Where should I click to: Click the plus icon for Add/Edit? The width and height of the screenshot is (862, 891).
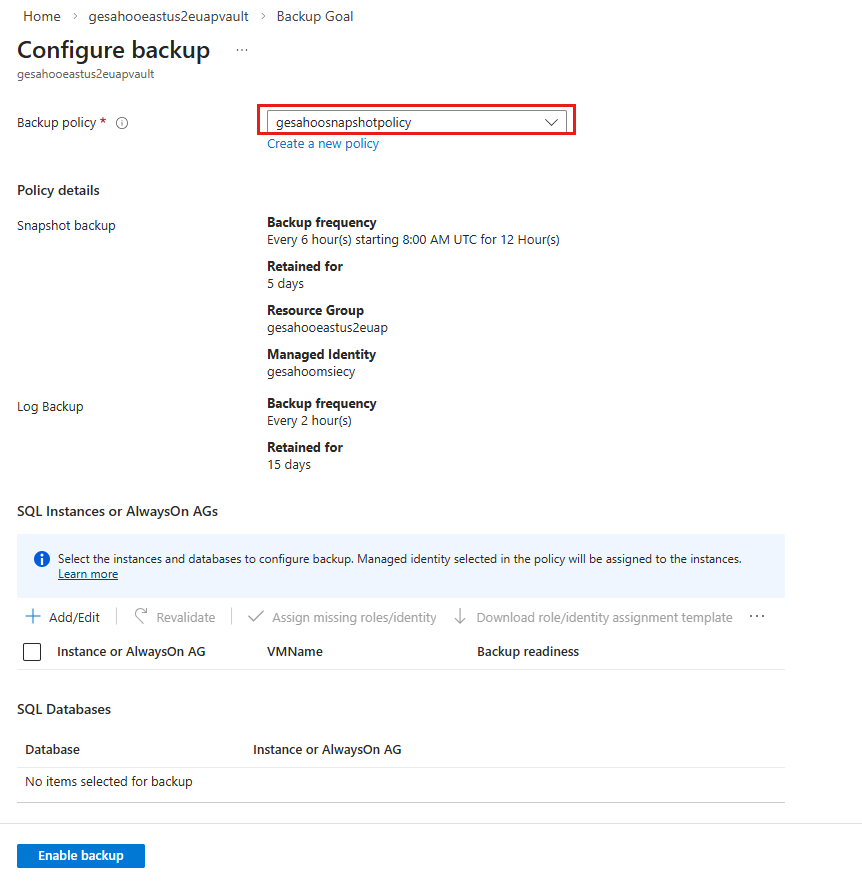point(33,617)
